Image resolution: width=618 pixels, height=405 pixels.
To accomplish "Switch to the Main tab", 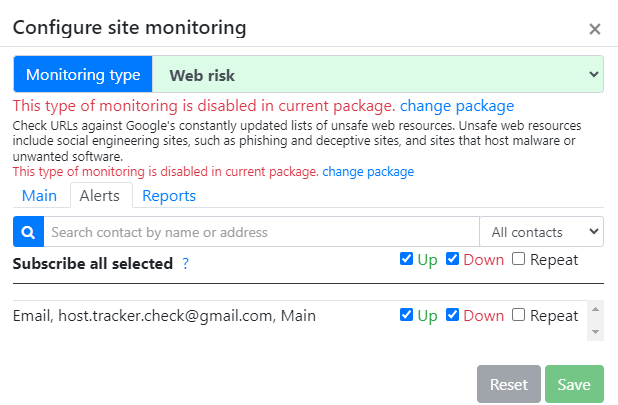I will (x=39, y=195).
